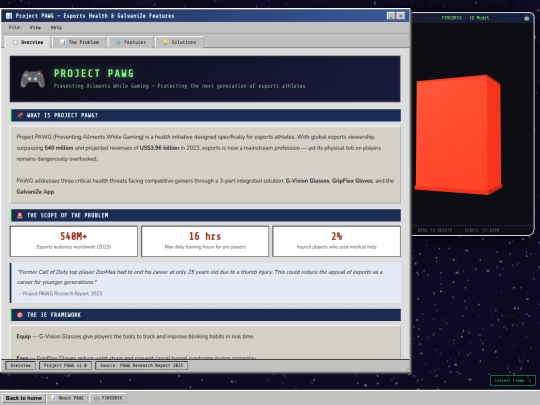The height and width of the screenshot is (405, 540).
Task: Close the Project PAWG window
Action: click(401, 16)
